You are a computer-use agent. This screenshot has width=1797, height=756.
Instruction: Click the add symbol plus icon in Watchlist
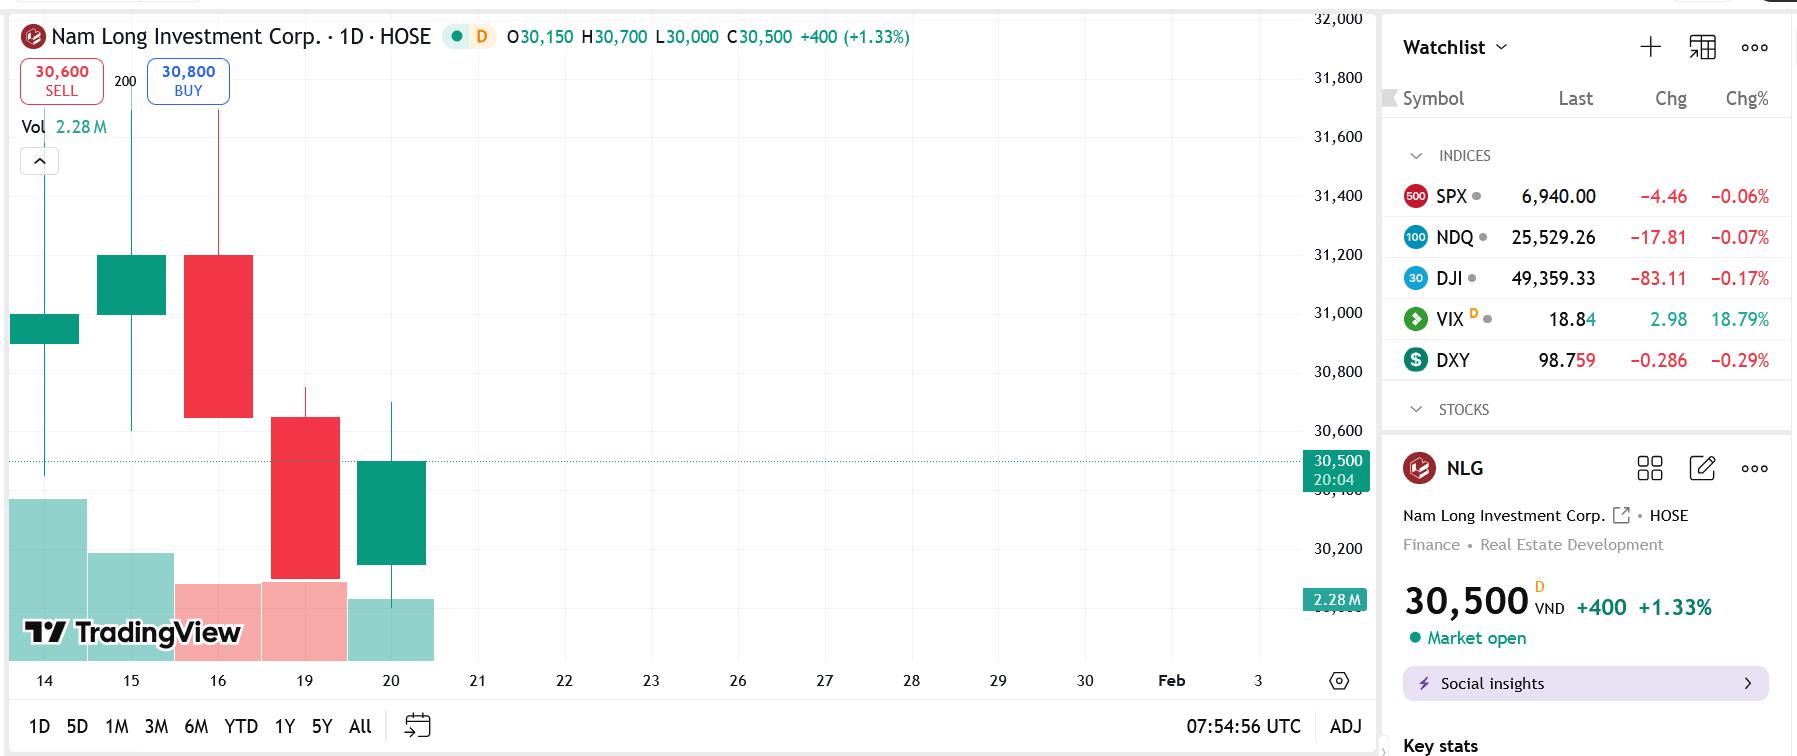tap(1650, 47)
